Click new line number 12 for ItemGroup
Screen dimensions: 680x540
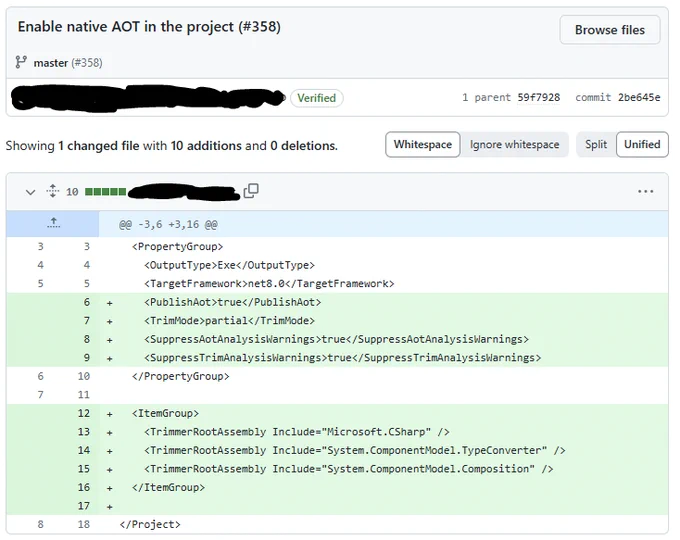click(84, 413)
